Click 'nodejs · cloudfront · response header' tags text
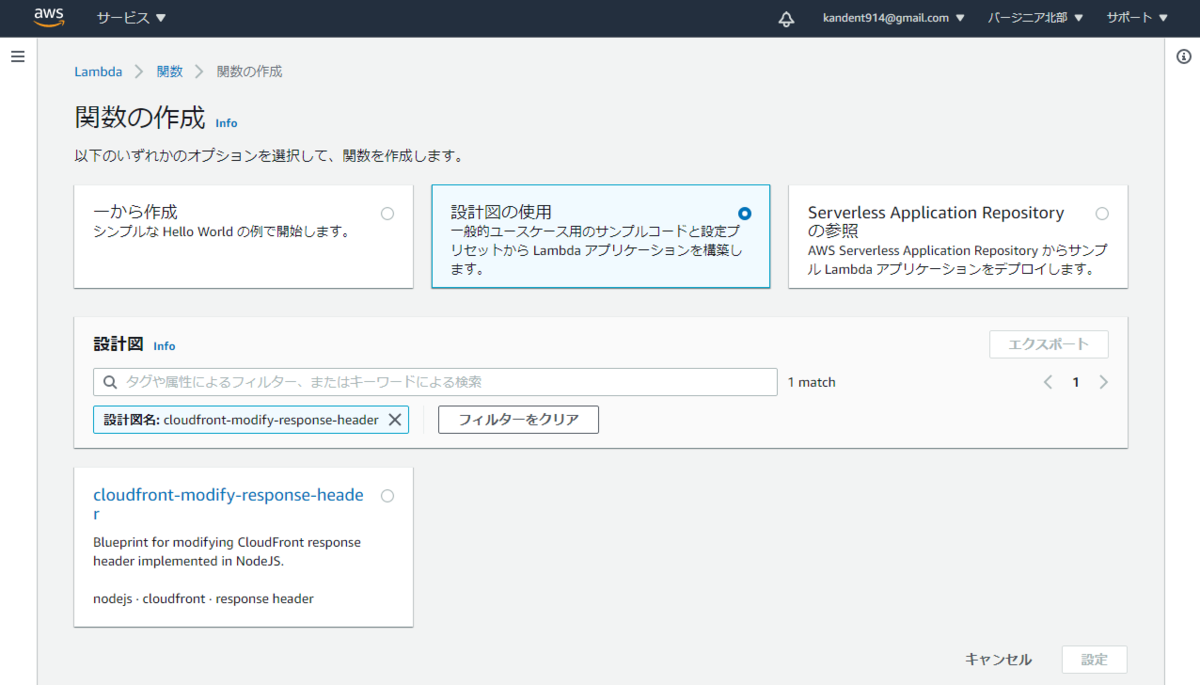The image size is (1200, 685). coord(203,599)
